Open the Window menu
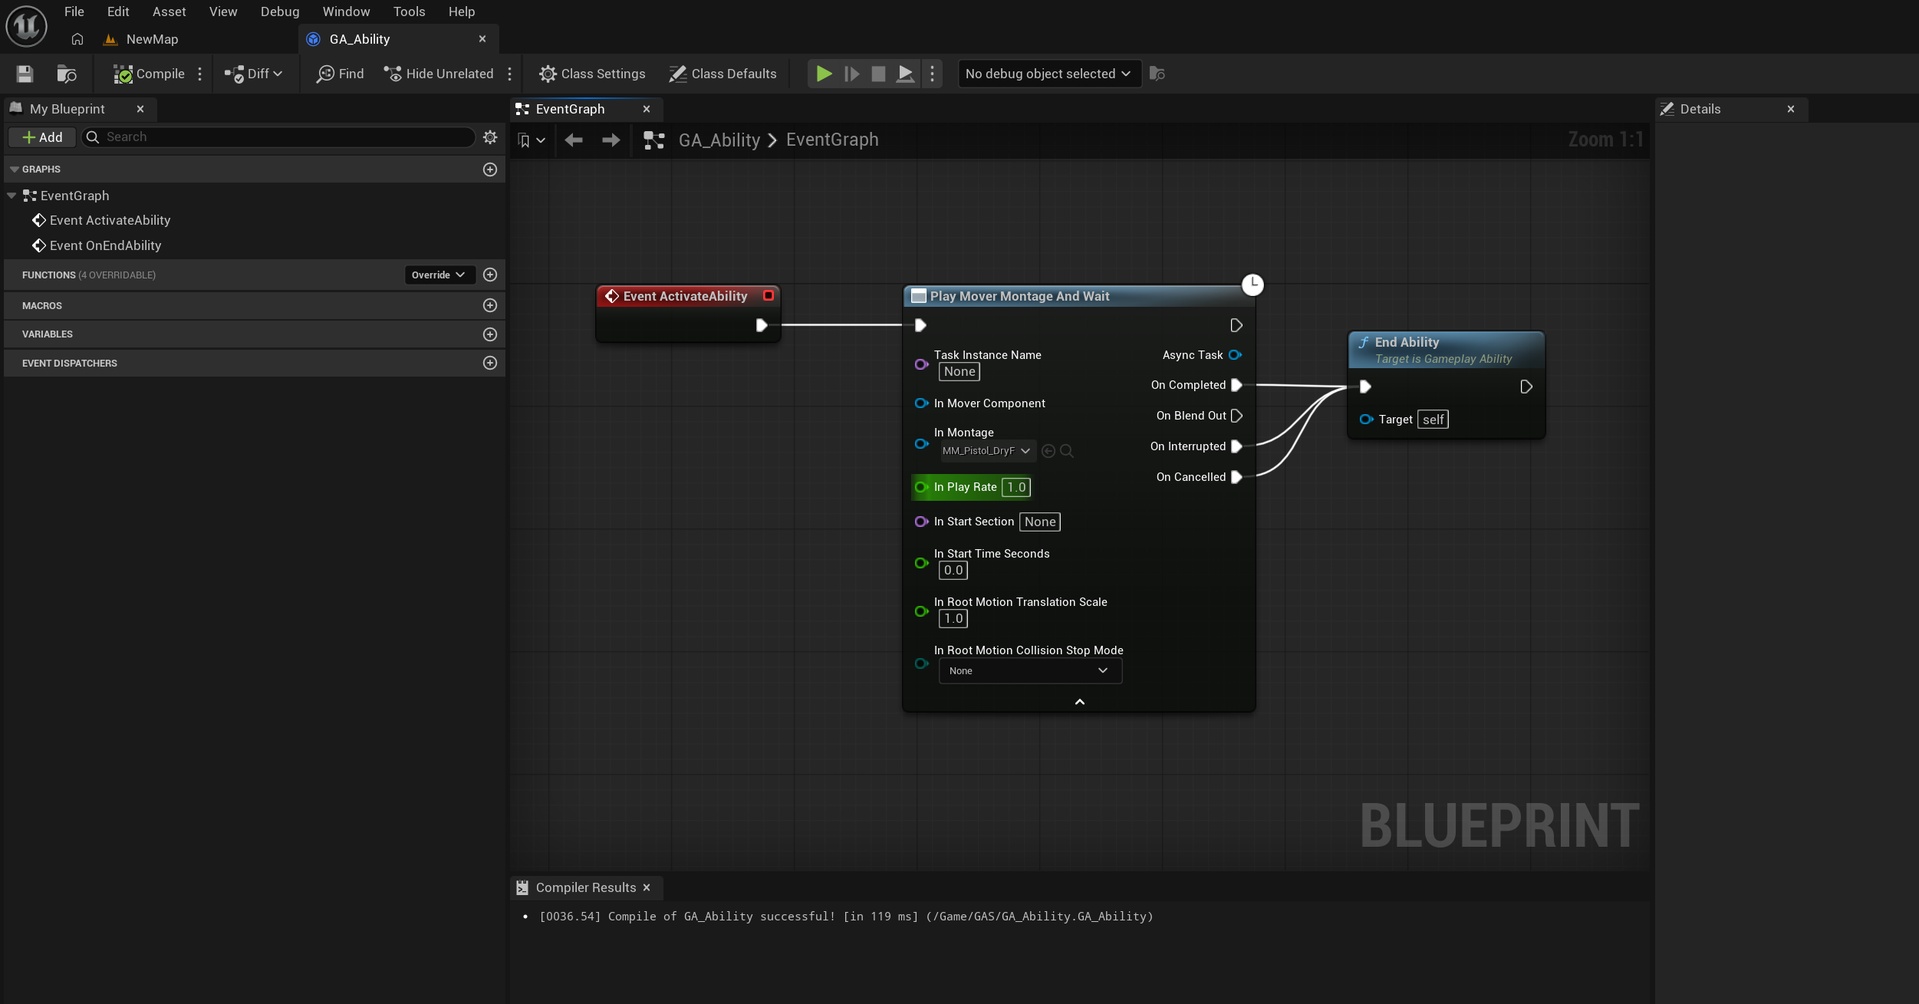 point(346,12)
